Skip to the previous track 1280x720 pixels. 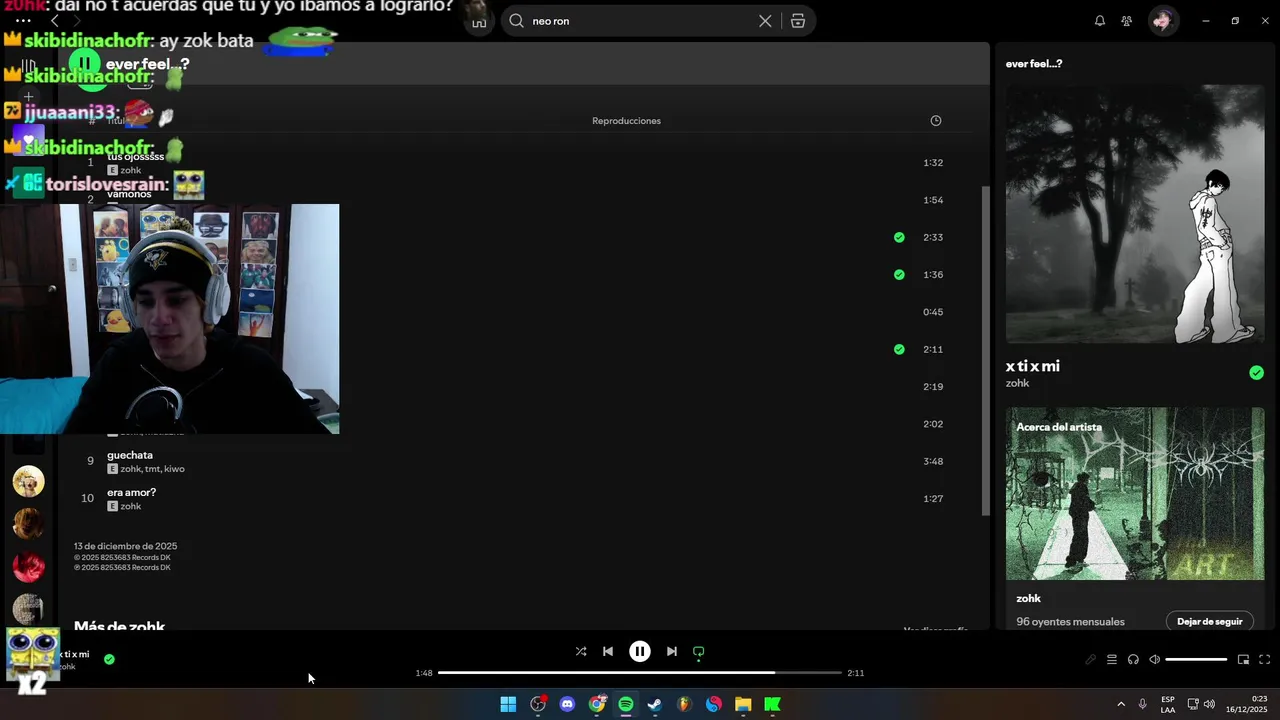click(608, 651)
